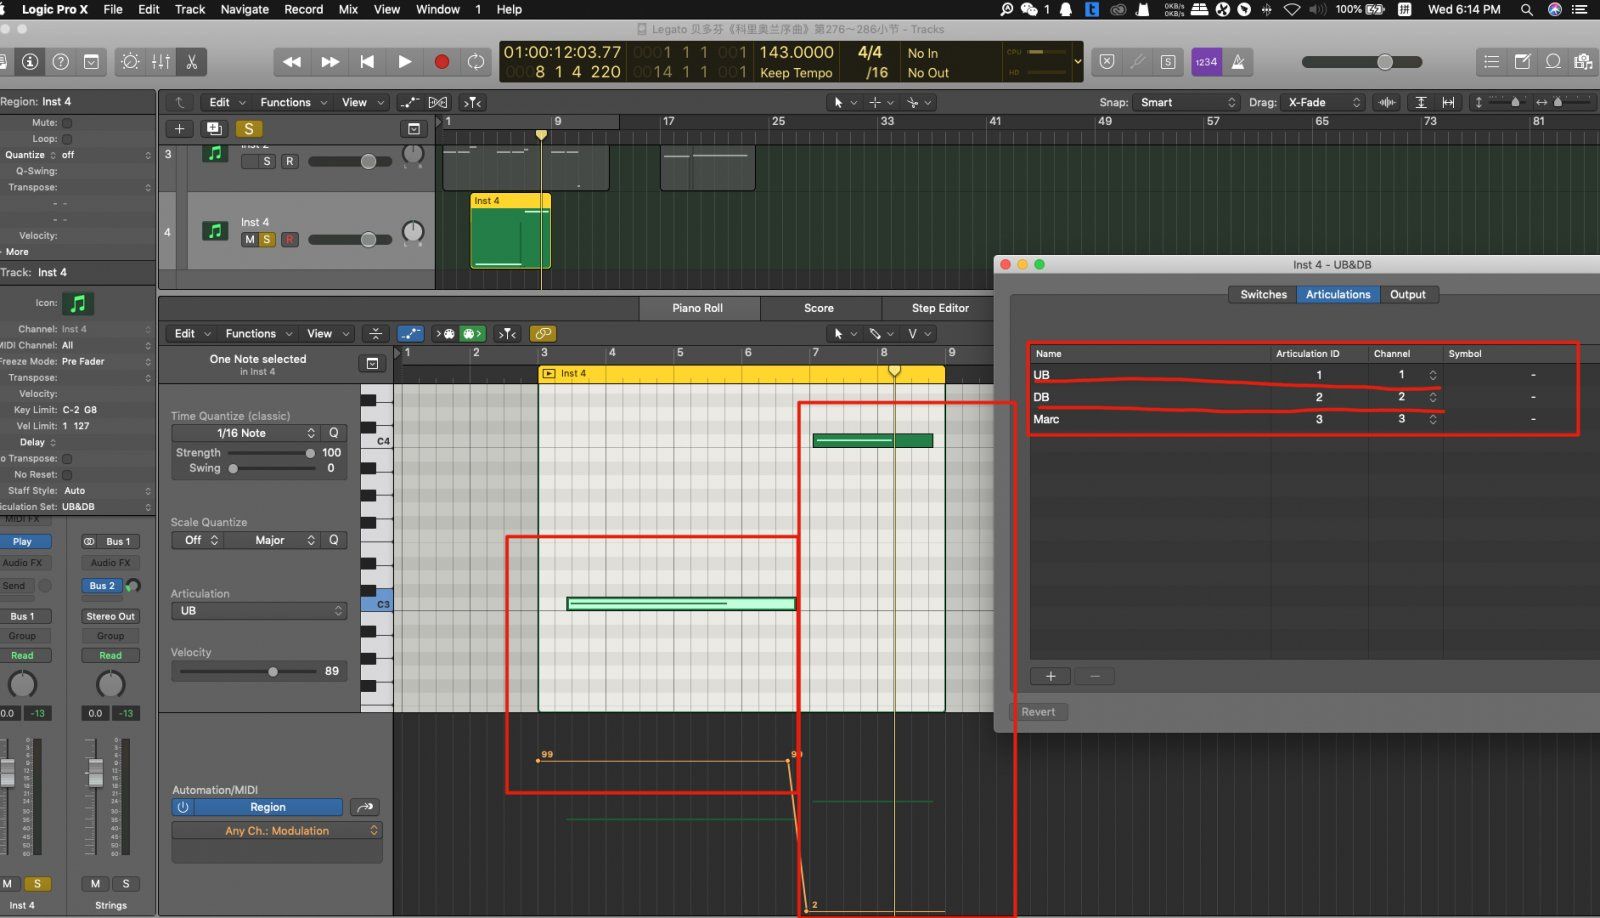Add articulation with the plus button
This screenshot has height=918, width=1600.
click(x=1050, y=677)
